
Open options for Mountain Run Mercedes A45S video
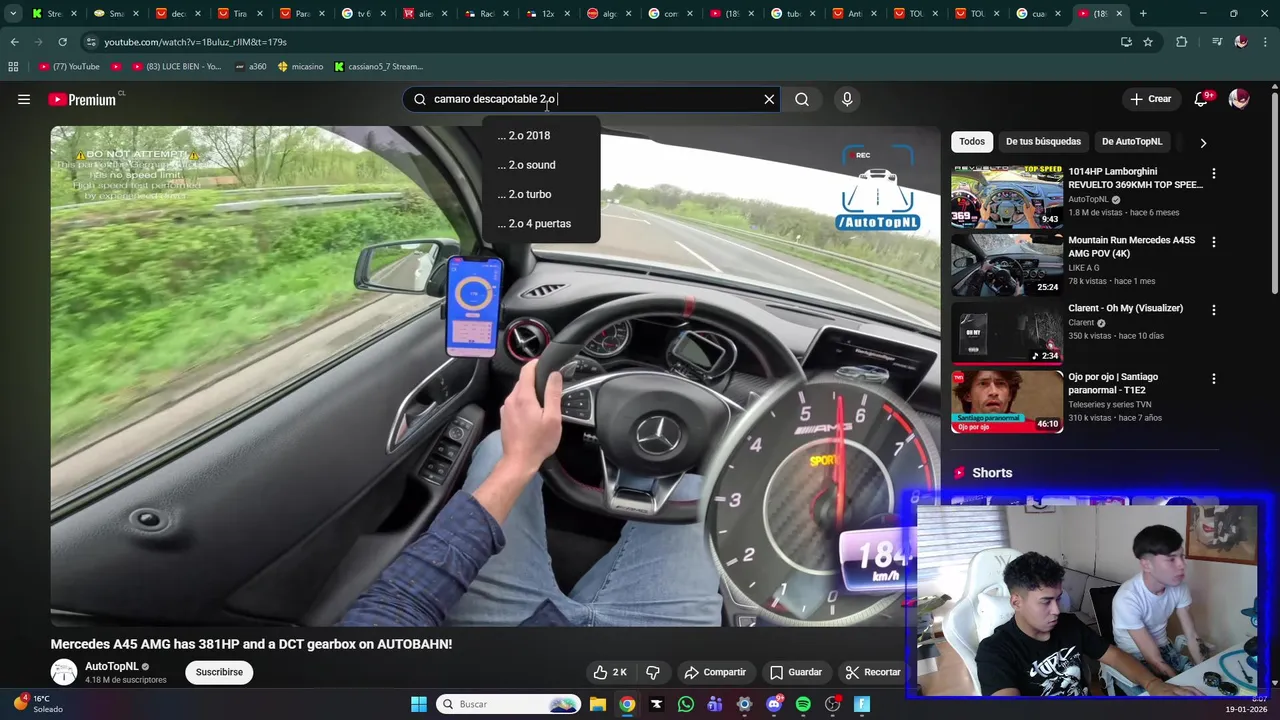[1214, 242]
